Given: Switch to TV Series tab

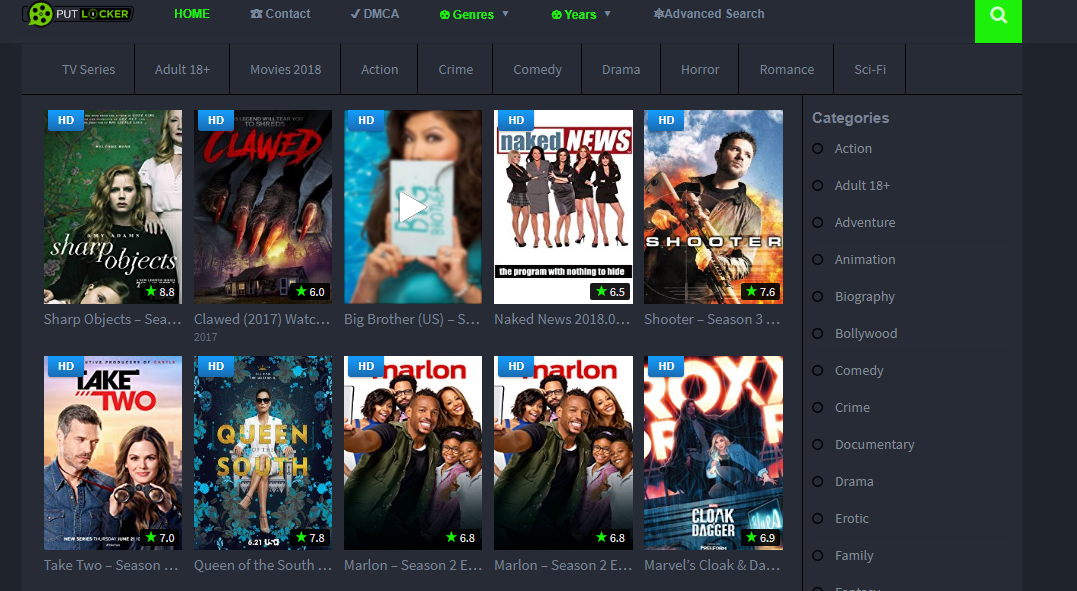Looking at the screenshot, I should [89, 69].
